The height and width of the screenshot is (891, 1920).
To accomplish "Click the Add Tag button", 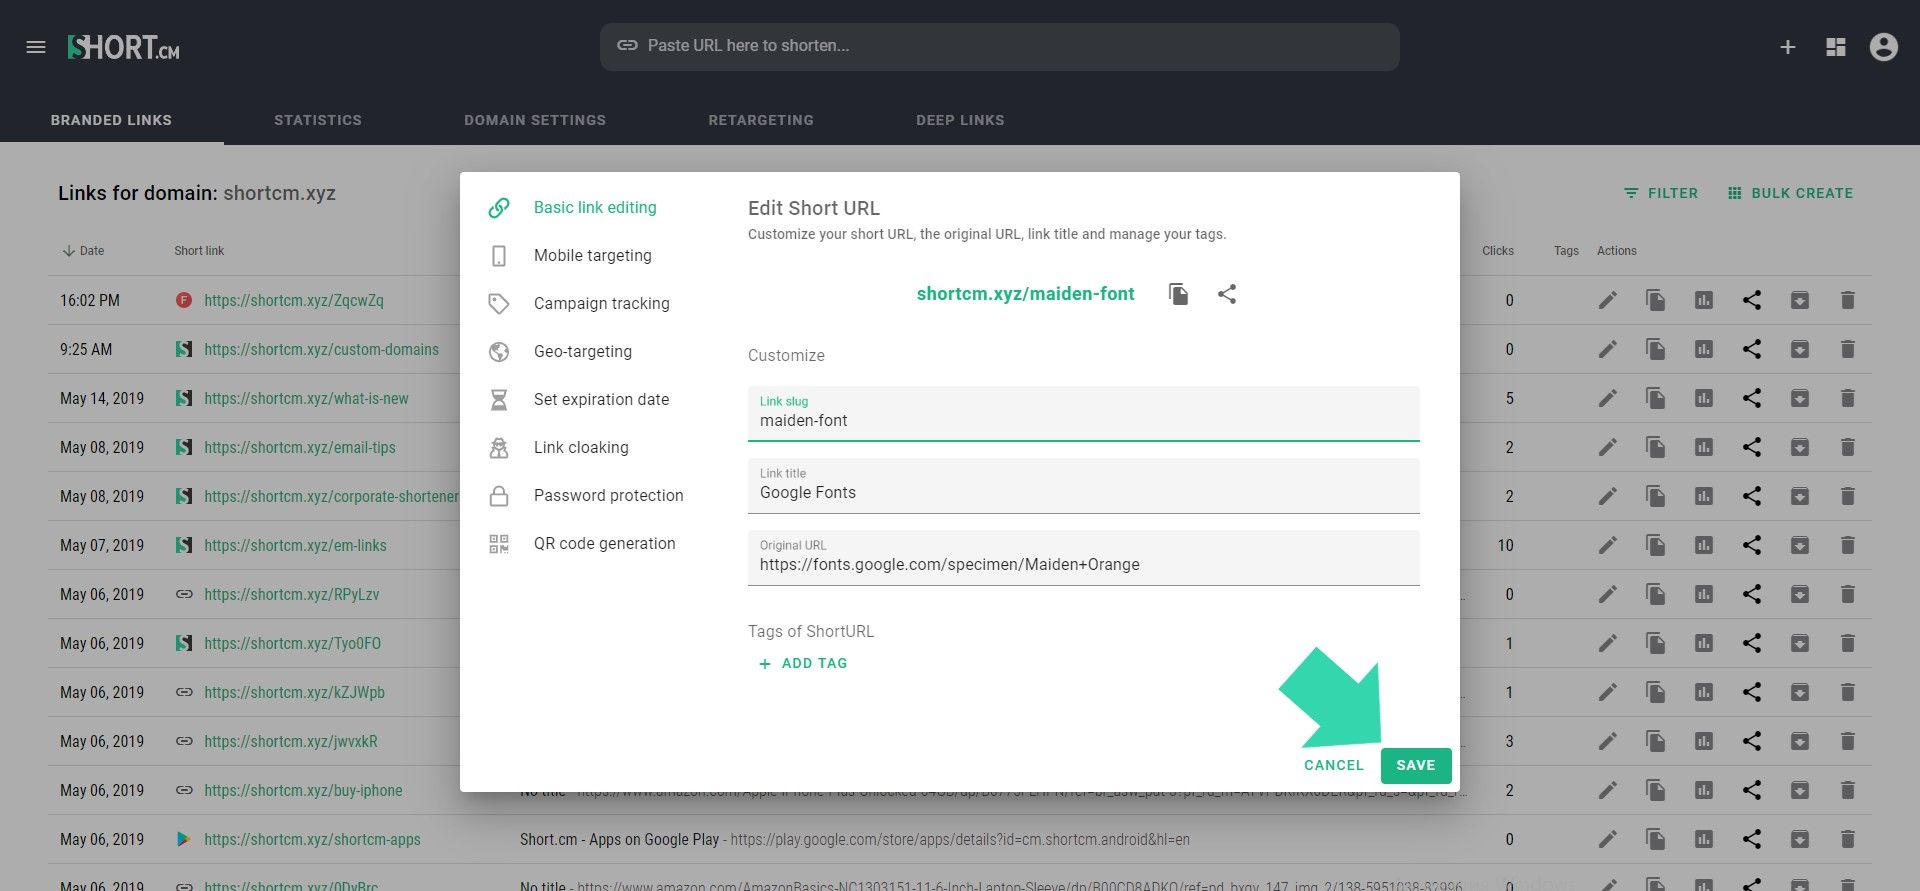I will [x=803, y=663].
